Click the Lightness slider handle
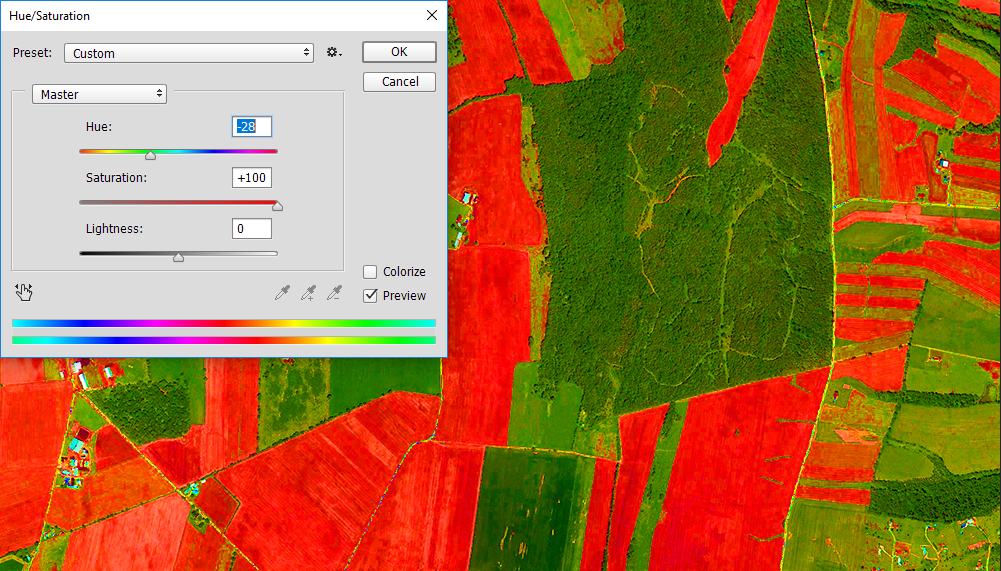Viewport: 1001px width, 571px height. point(178,257)
